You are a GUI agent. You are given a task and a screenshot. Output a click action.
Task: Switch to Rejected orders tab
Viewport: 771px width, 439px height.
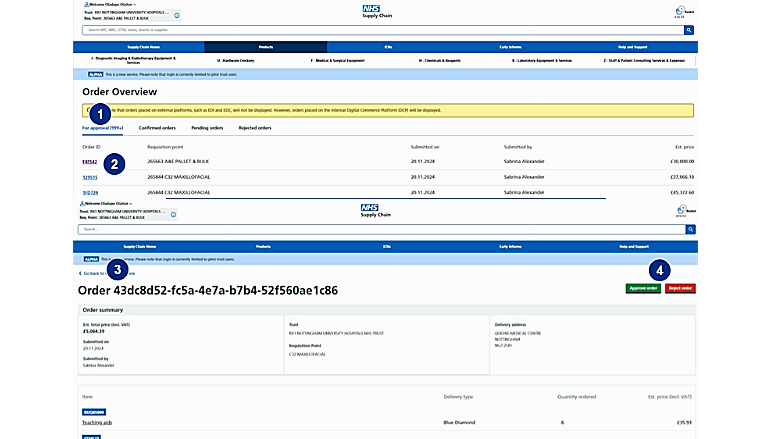[x=255, y=128]
